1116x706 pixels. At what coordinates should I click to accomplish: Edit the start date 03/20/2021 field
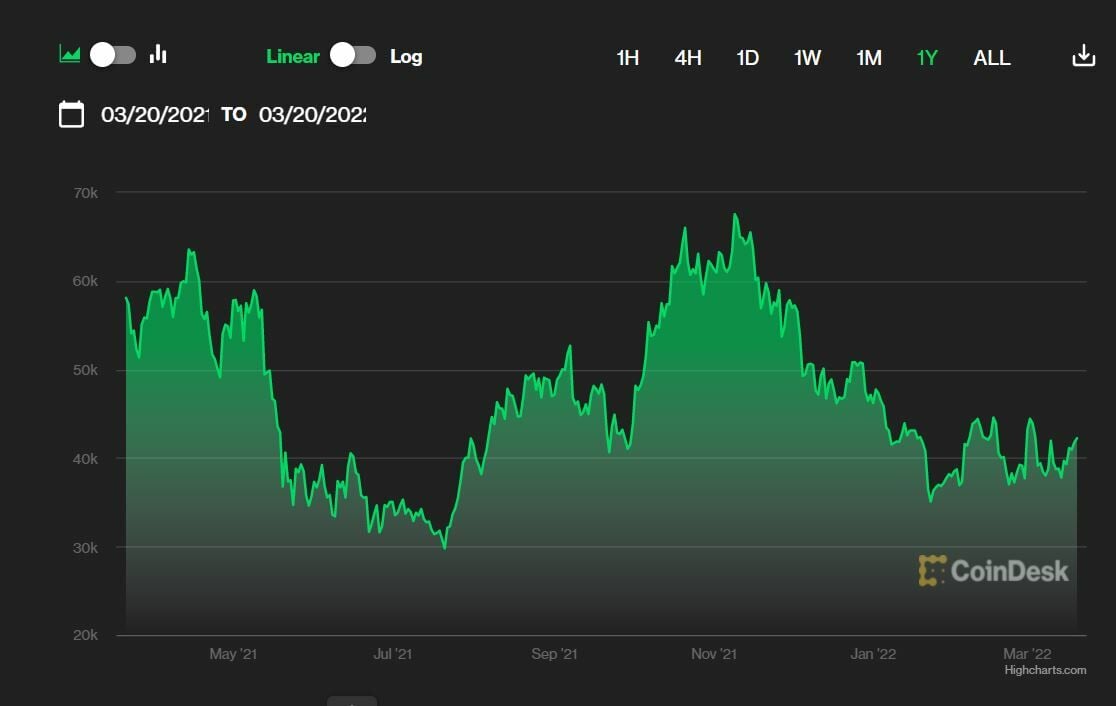(x=154, y=115)
